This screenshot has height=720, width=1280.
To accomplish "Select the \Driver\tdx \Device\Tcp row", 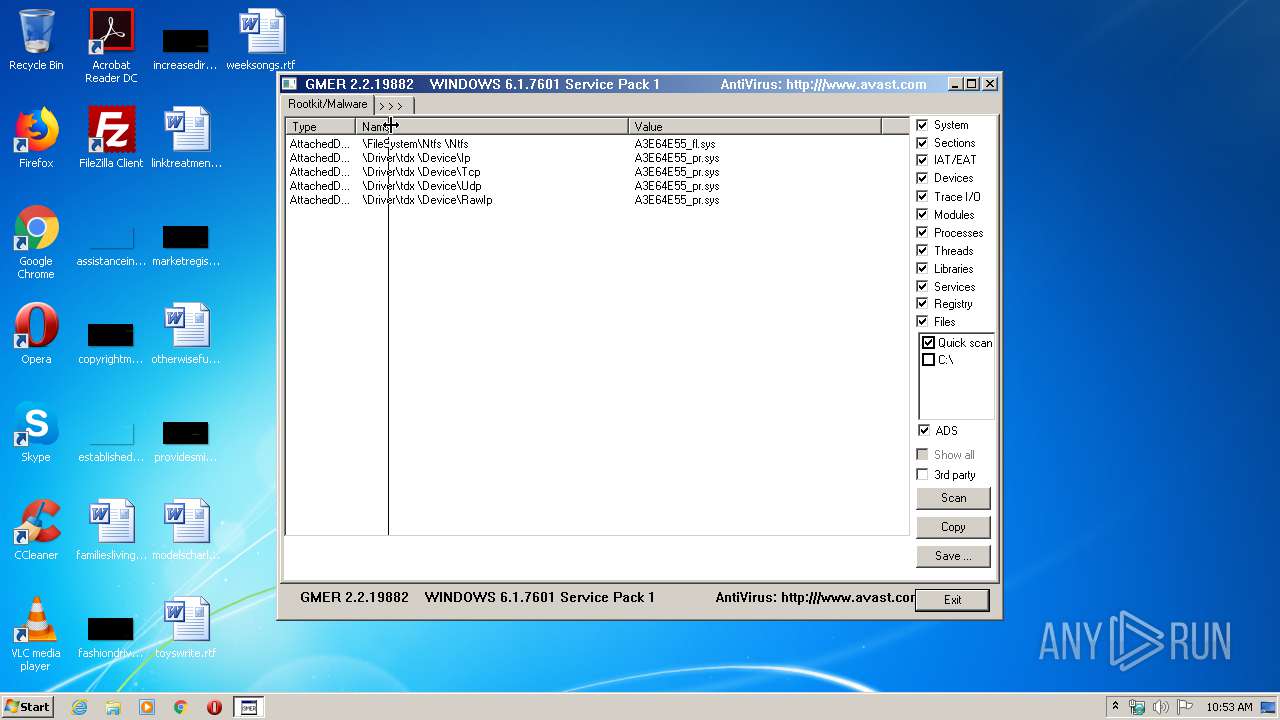I will point(597,172).
